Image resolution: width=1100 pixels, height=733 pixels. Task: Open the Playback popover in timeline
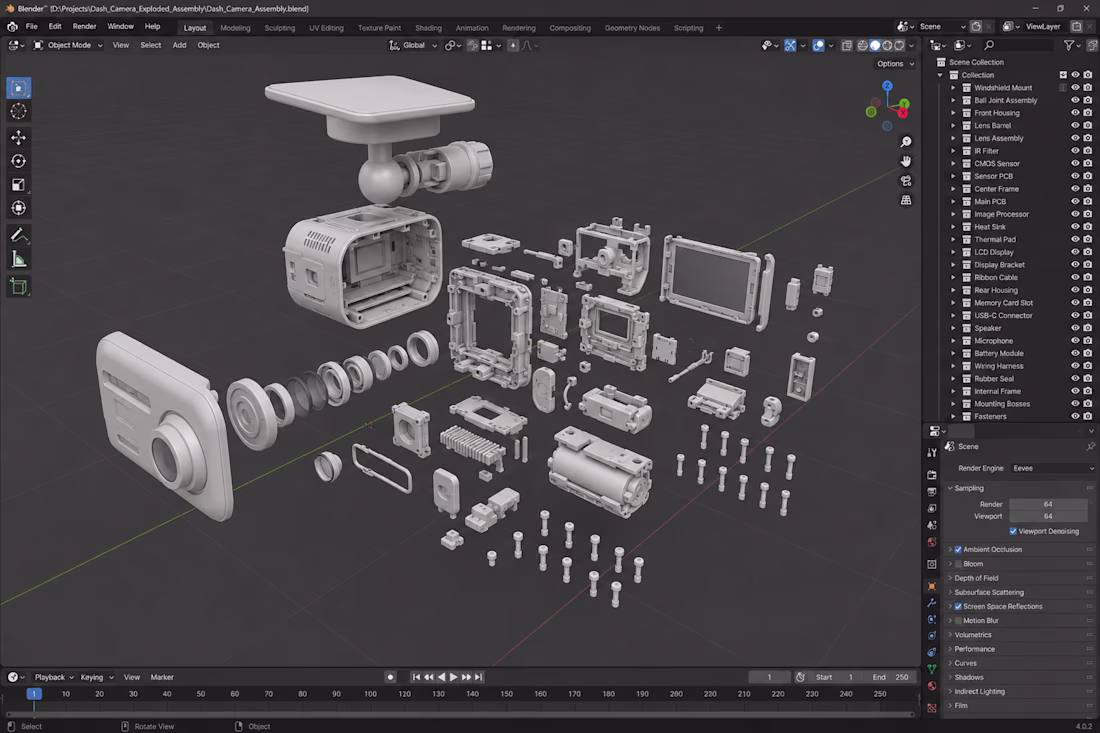tap(53, 677)
